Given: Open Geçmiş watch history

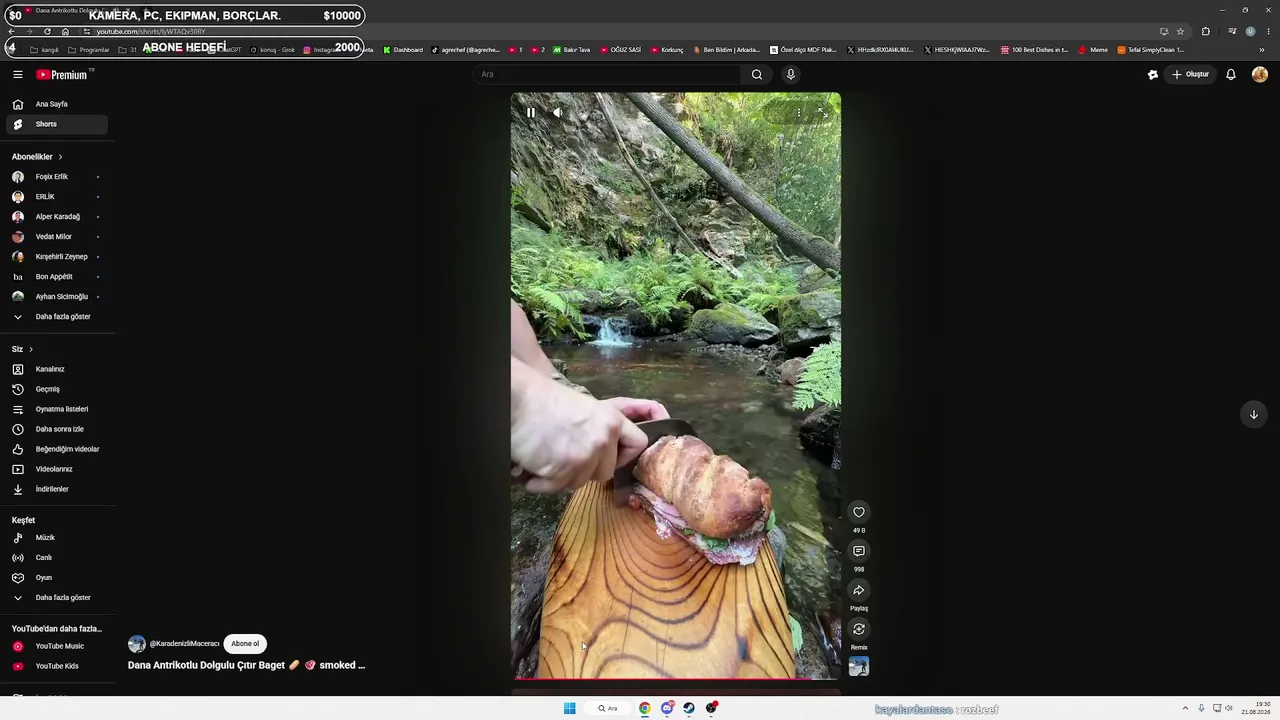Looking at the screenshot, I should click(x=57, y=389).
